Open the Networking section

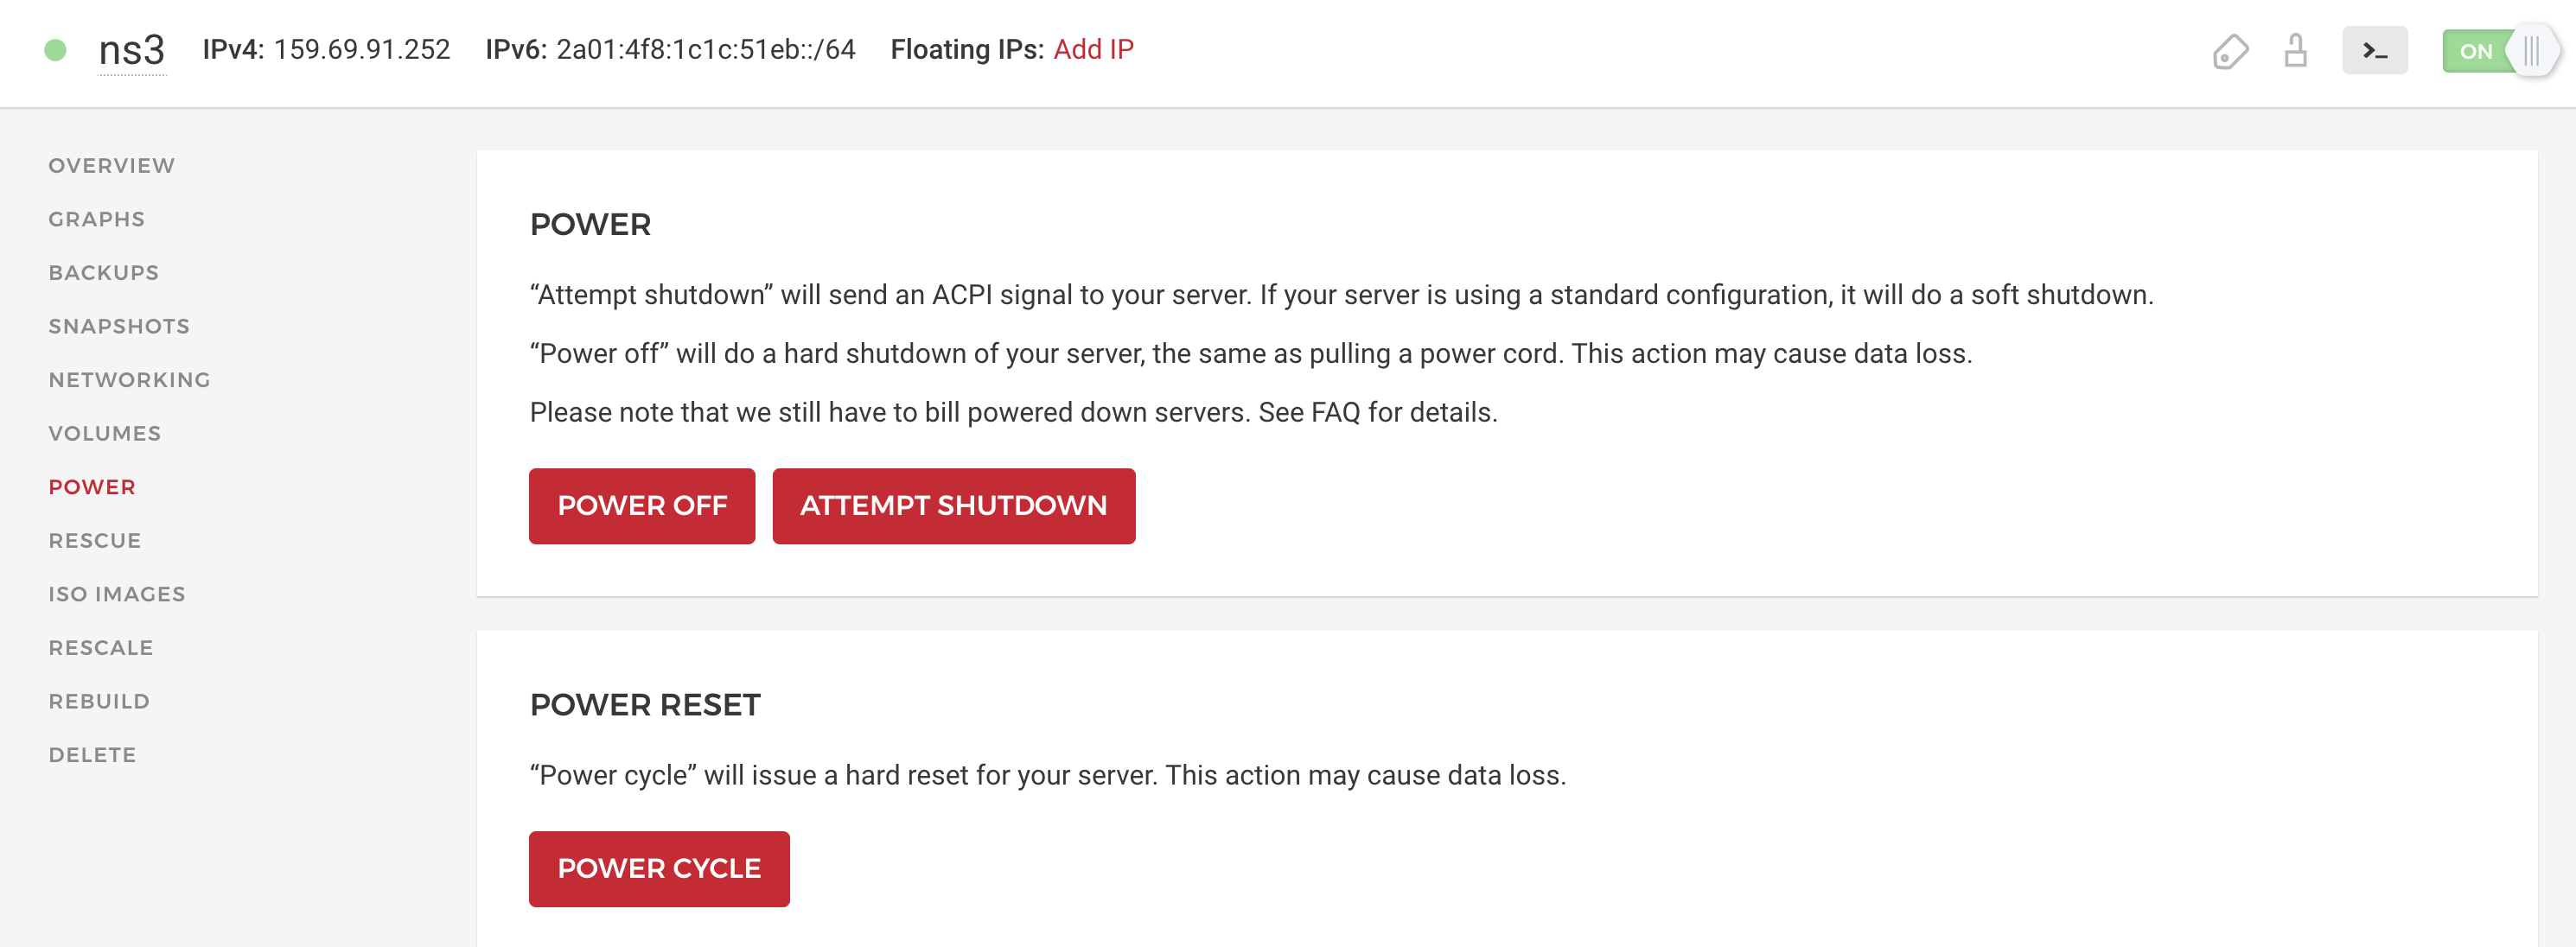click(x=129, y=380)
